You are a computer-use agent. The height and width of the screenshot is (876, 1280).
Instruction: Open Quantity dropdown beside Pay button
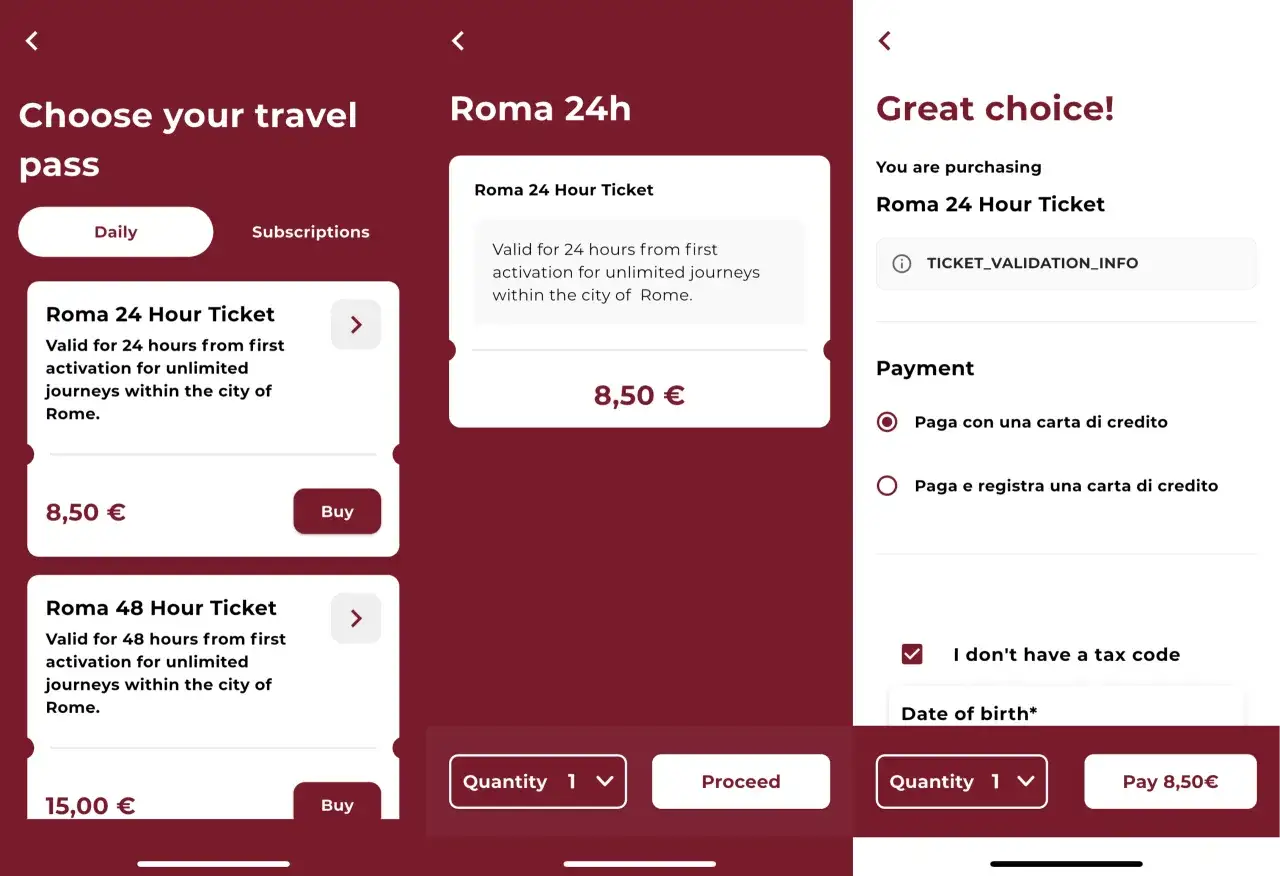(961, 782)
